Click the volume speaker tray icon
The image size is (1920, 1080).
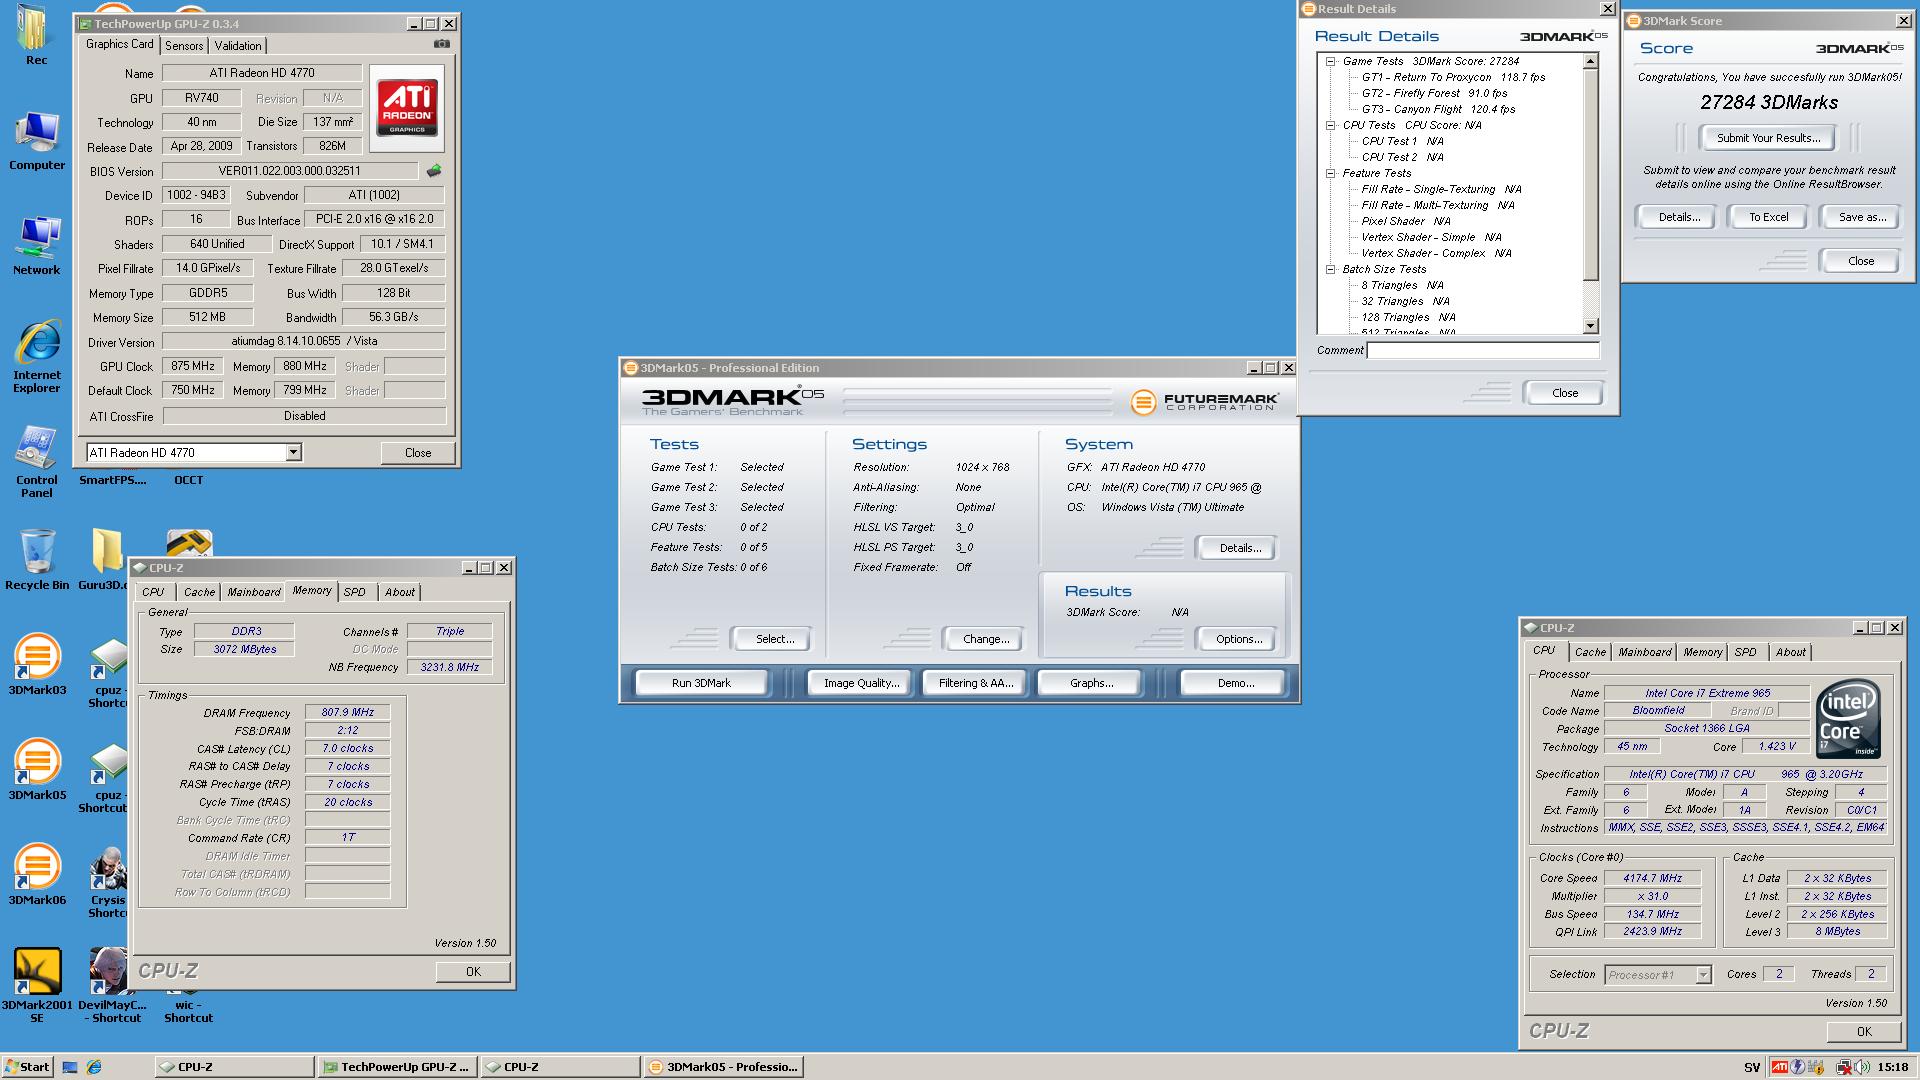coord(1864,1067)
